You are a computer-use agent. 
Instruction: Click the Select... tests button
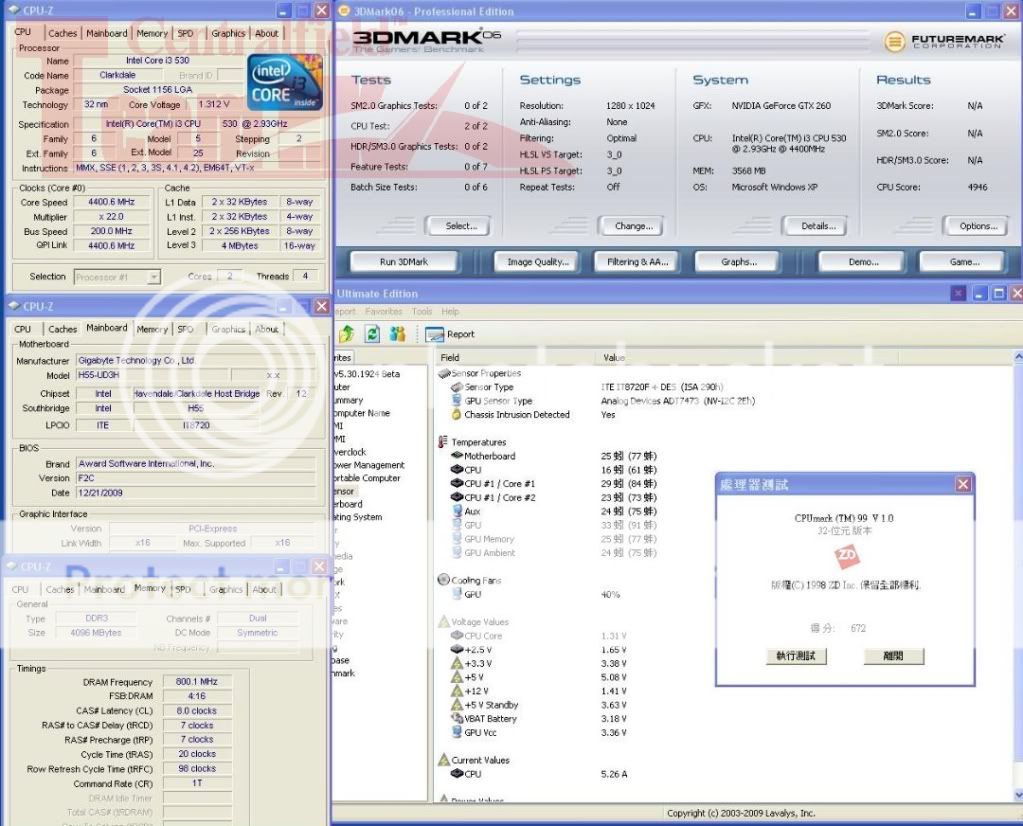click(x=457, y=226)
